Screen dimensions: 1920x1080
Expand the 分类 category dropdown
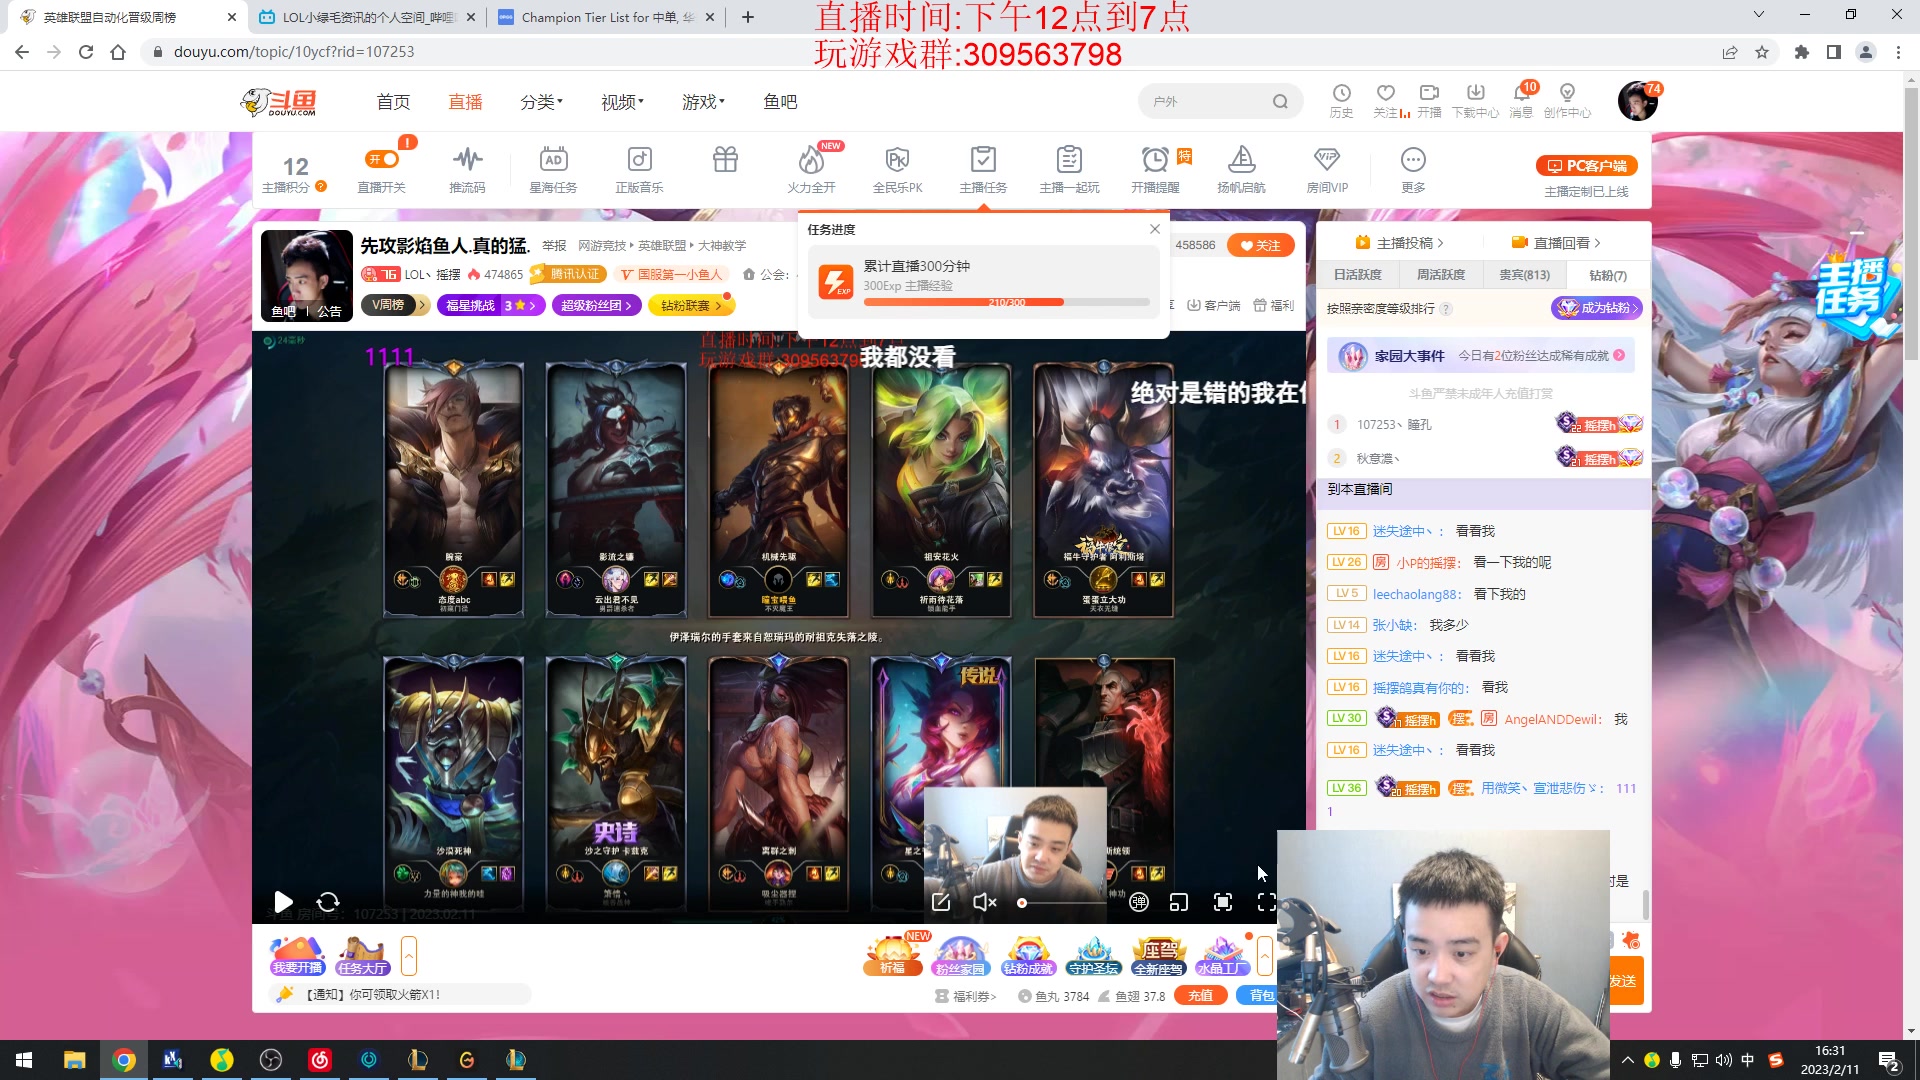540,101
